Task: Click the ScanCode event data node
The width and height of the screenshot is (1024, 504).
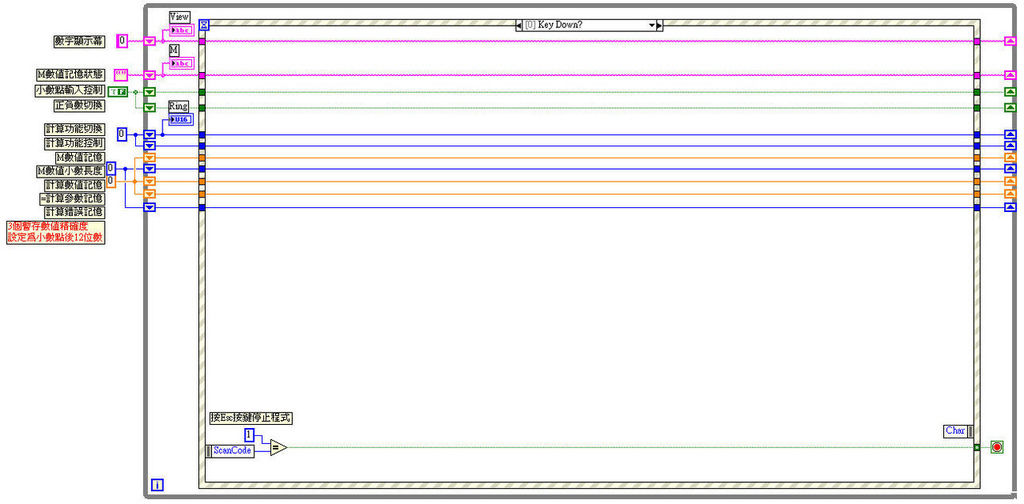Action: (230, 450)
